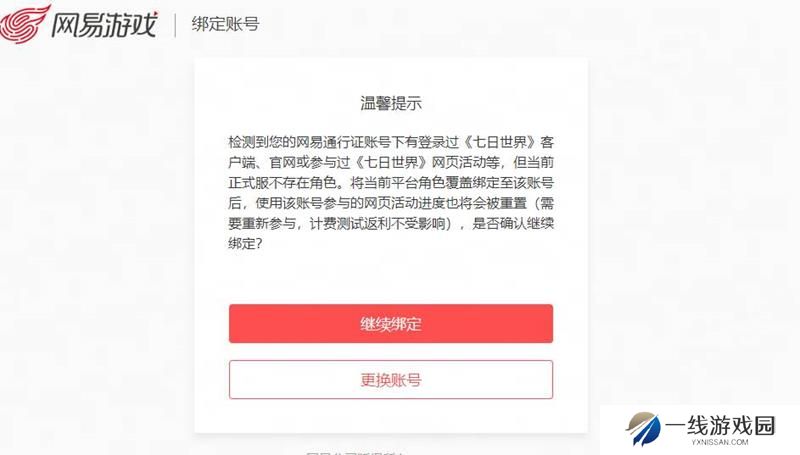This screenshot has width=800, height=455.
Task: Click the 一线游戏园 watermark emblem icon
Action: point(643,428)
